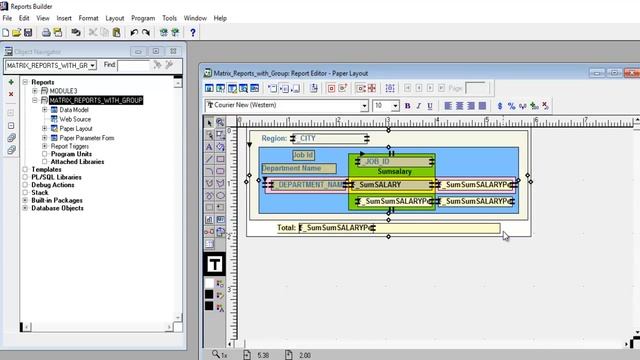Select the Rounded Rectangle tool

coord(220,171)
